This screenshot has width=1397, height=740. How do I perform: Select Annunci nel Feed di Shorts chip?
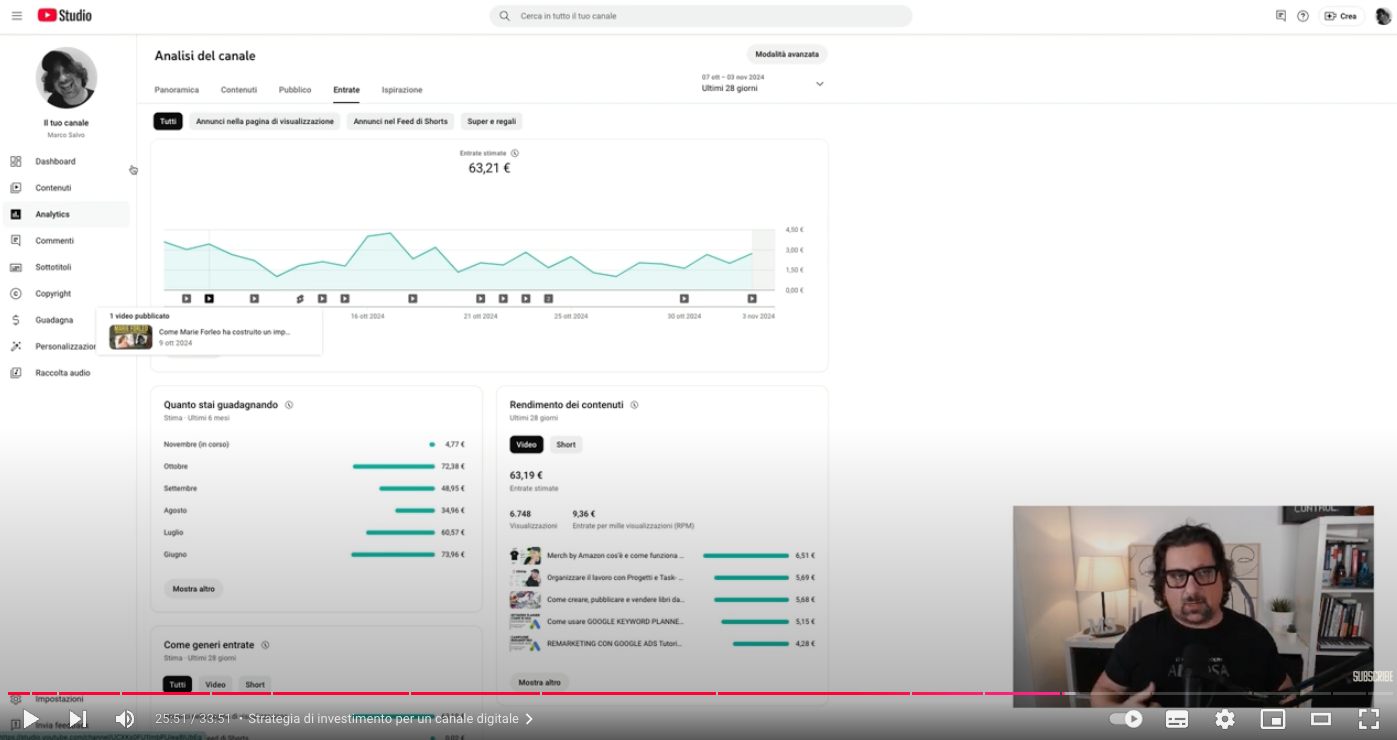[x=400, y=121]
